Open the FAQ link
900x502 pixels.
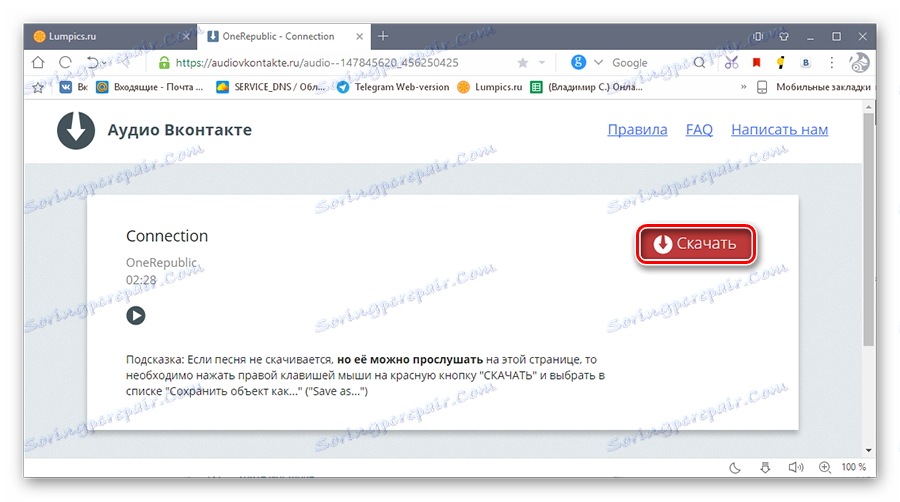pyautogui.click(x=699, y=130)
